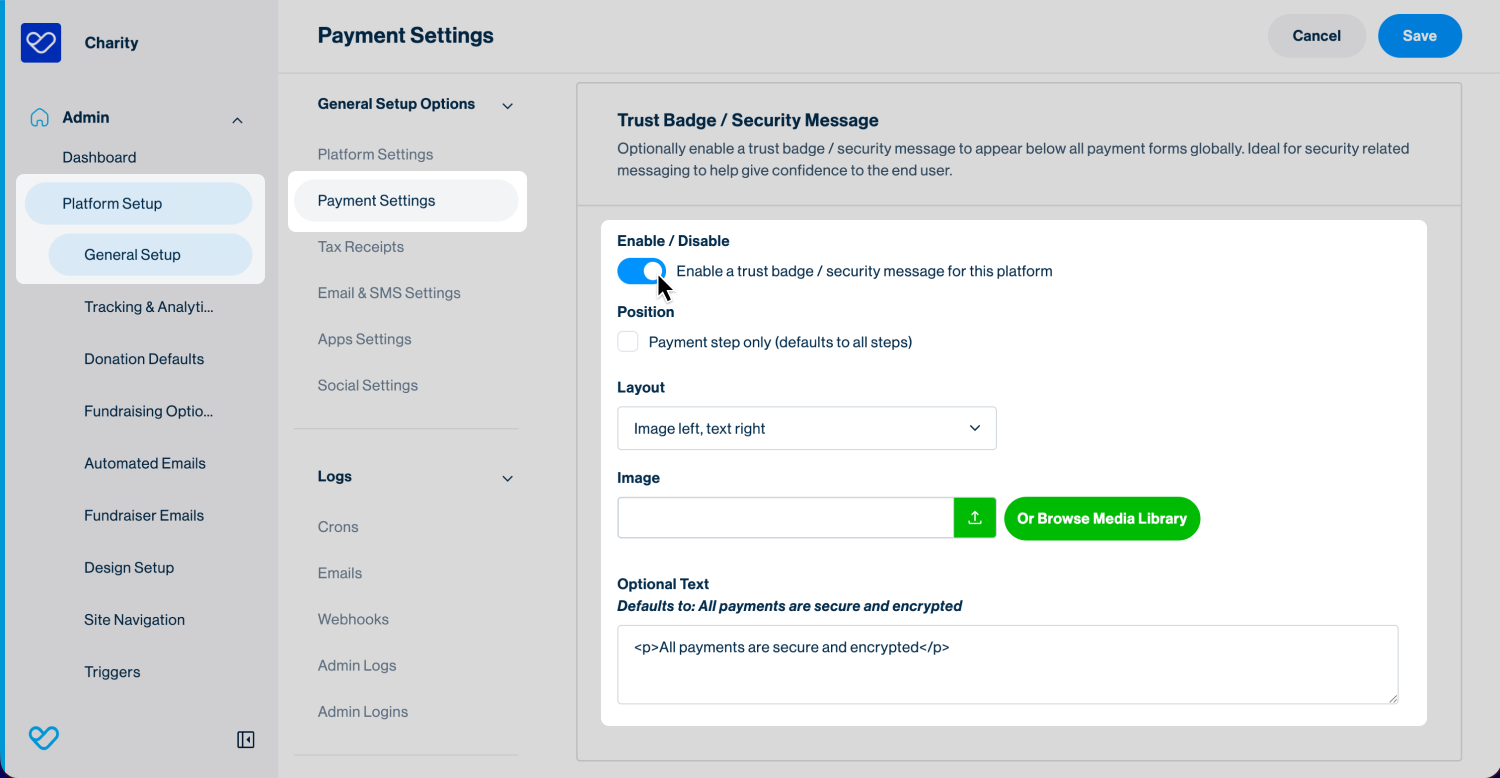The image size is (1500, 778).
Task: Open Tax Receipts settings
Action: tap(361, 247)
